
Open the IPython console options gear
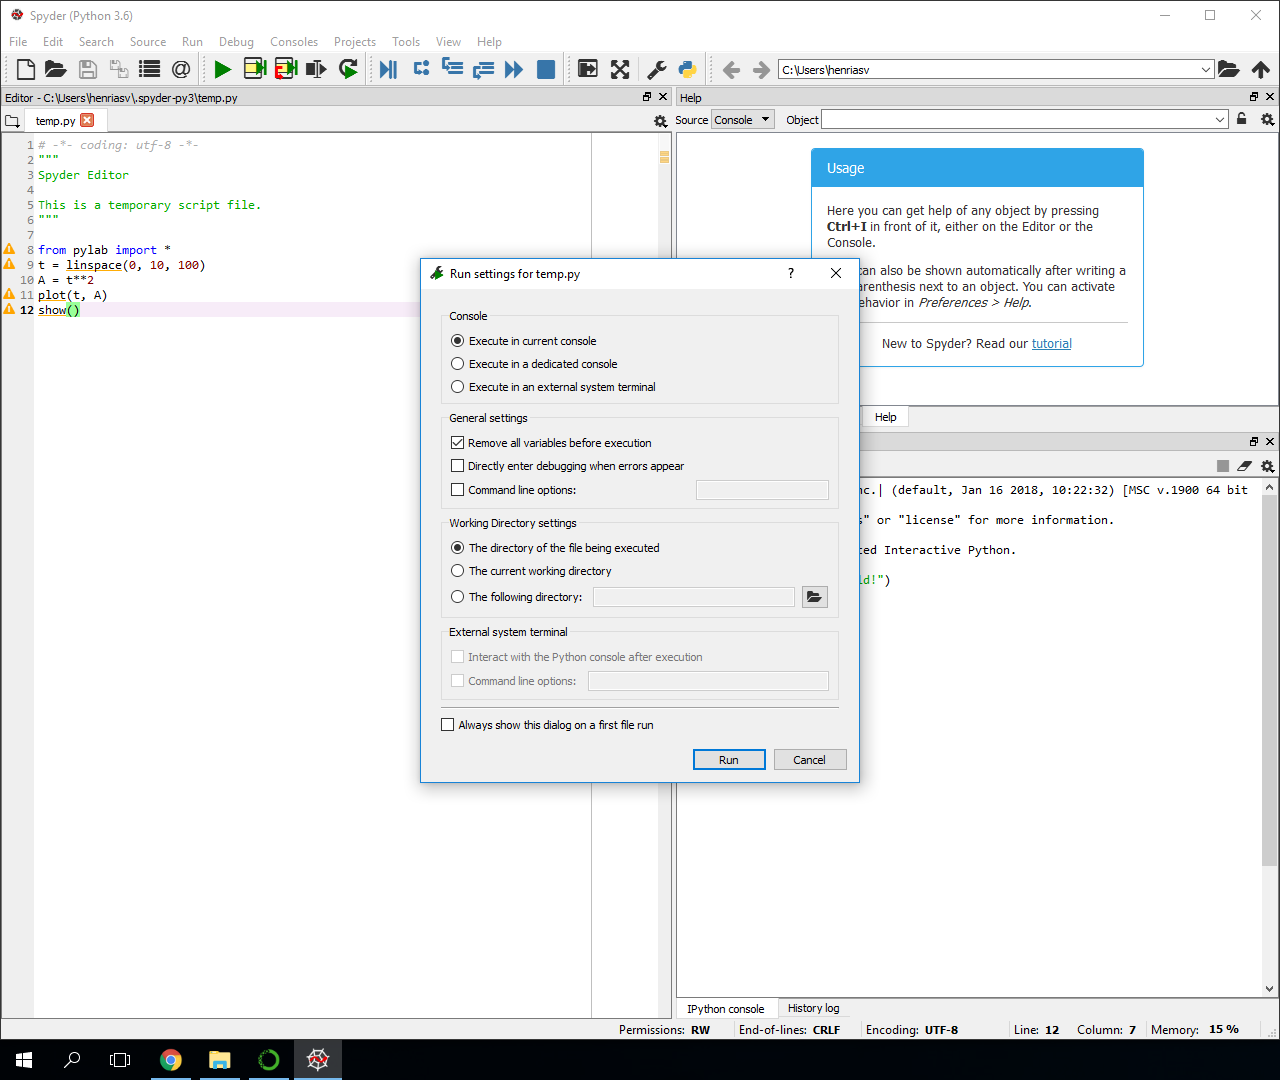(x=1267, y=466)
